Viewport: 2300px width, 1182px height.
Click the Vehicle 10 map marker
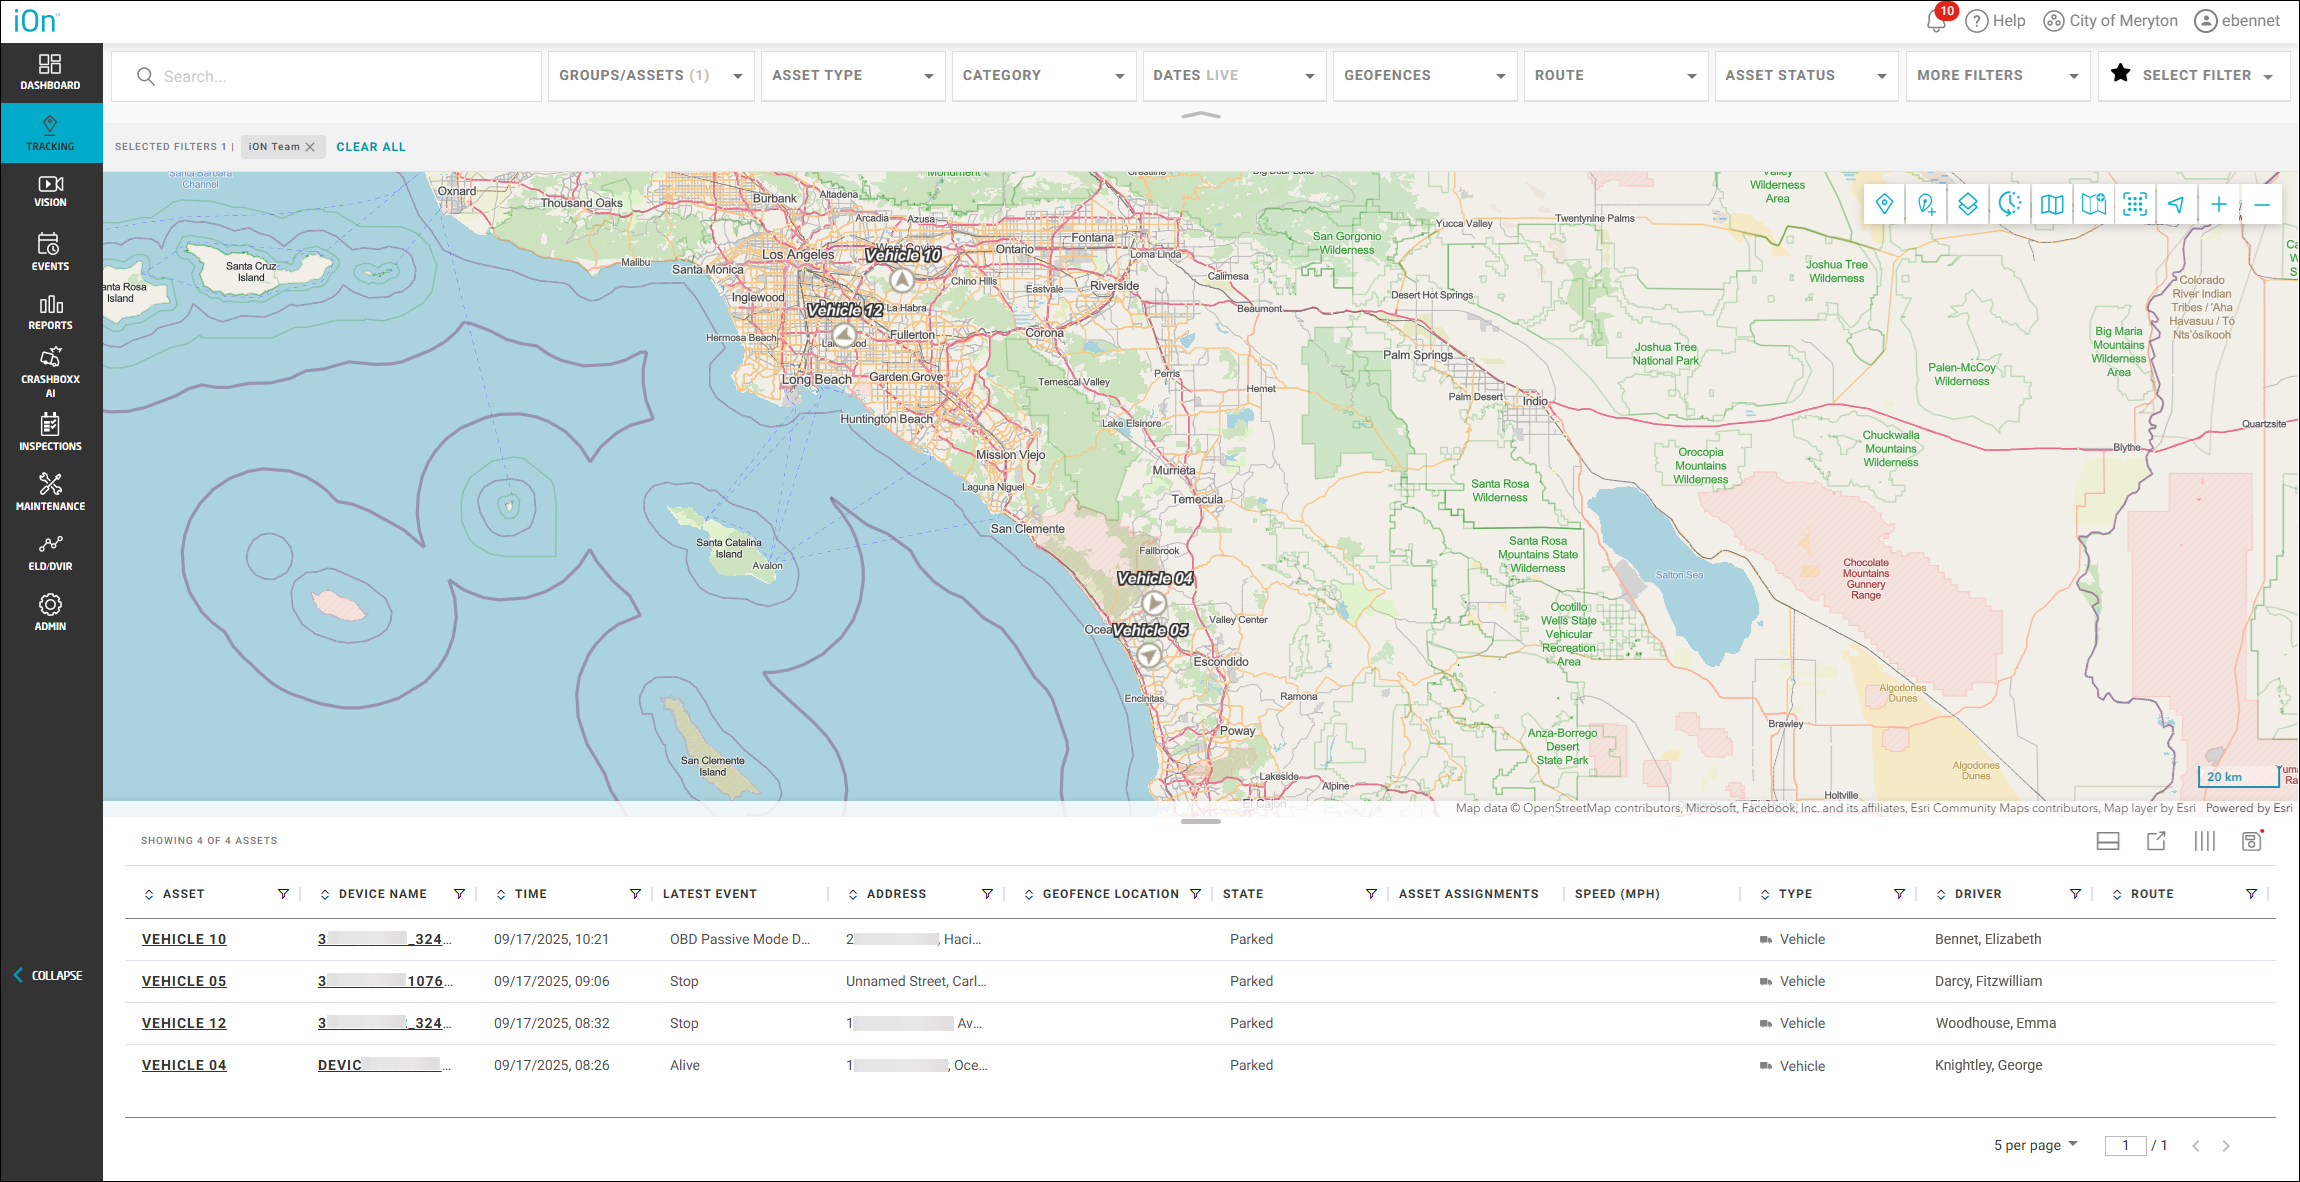tap(902, 280)
